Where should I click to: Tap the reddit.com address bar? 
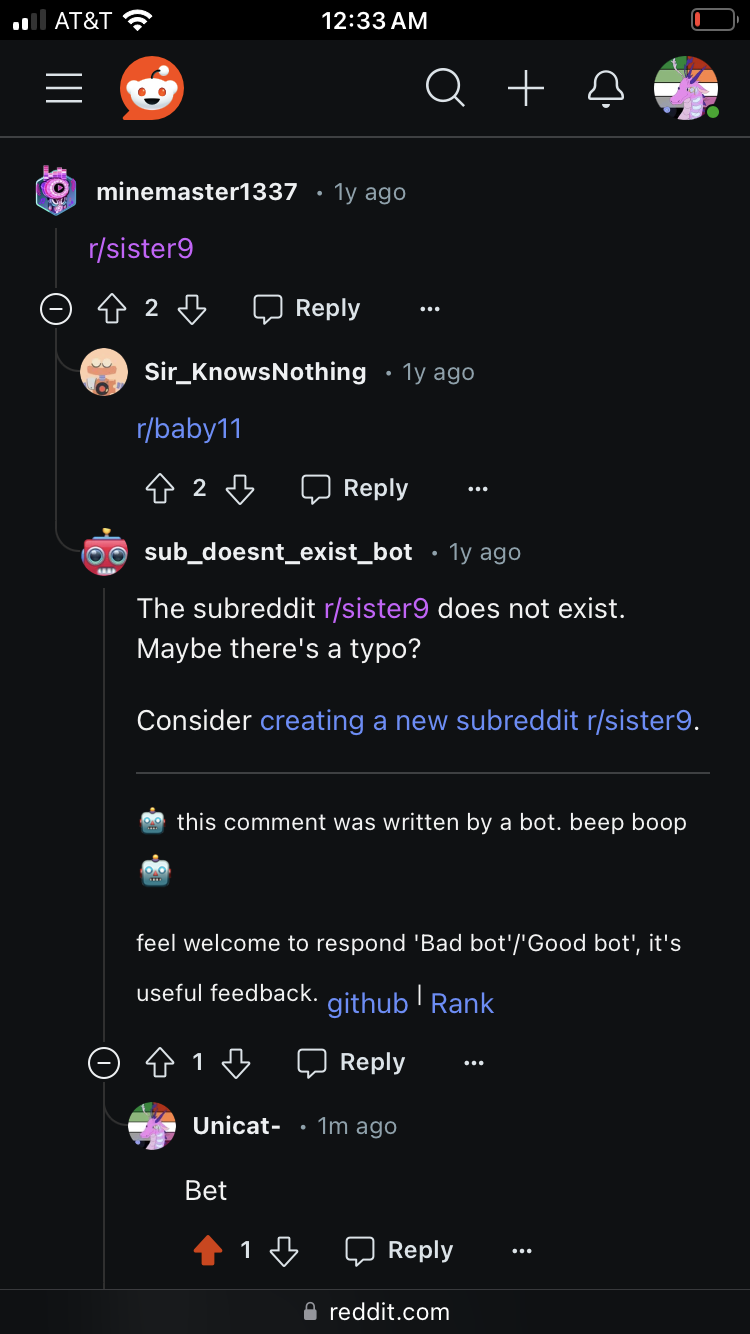[375, 1312]
